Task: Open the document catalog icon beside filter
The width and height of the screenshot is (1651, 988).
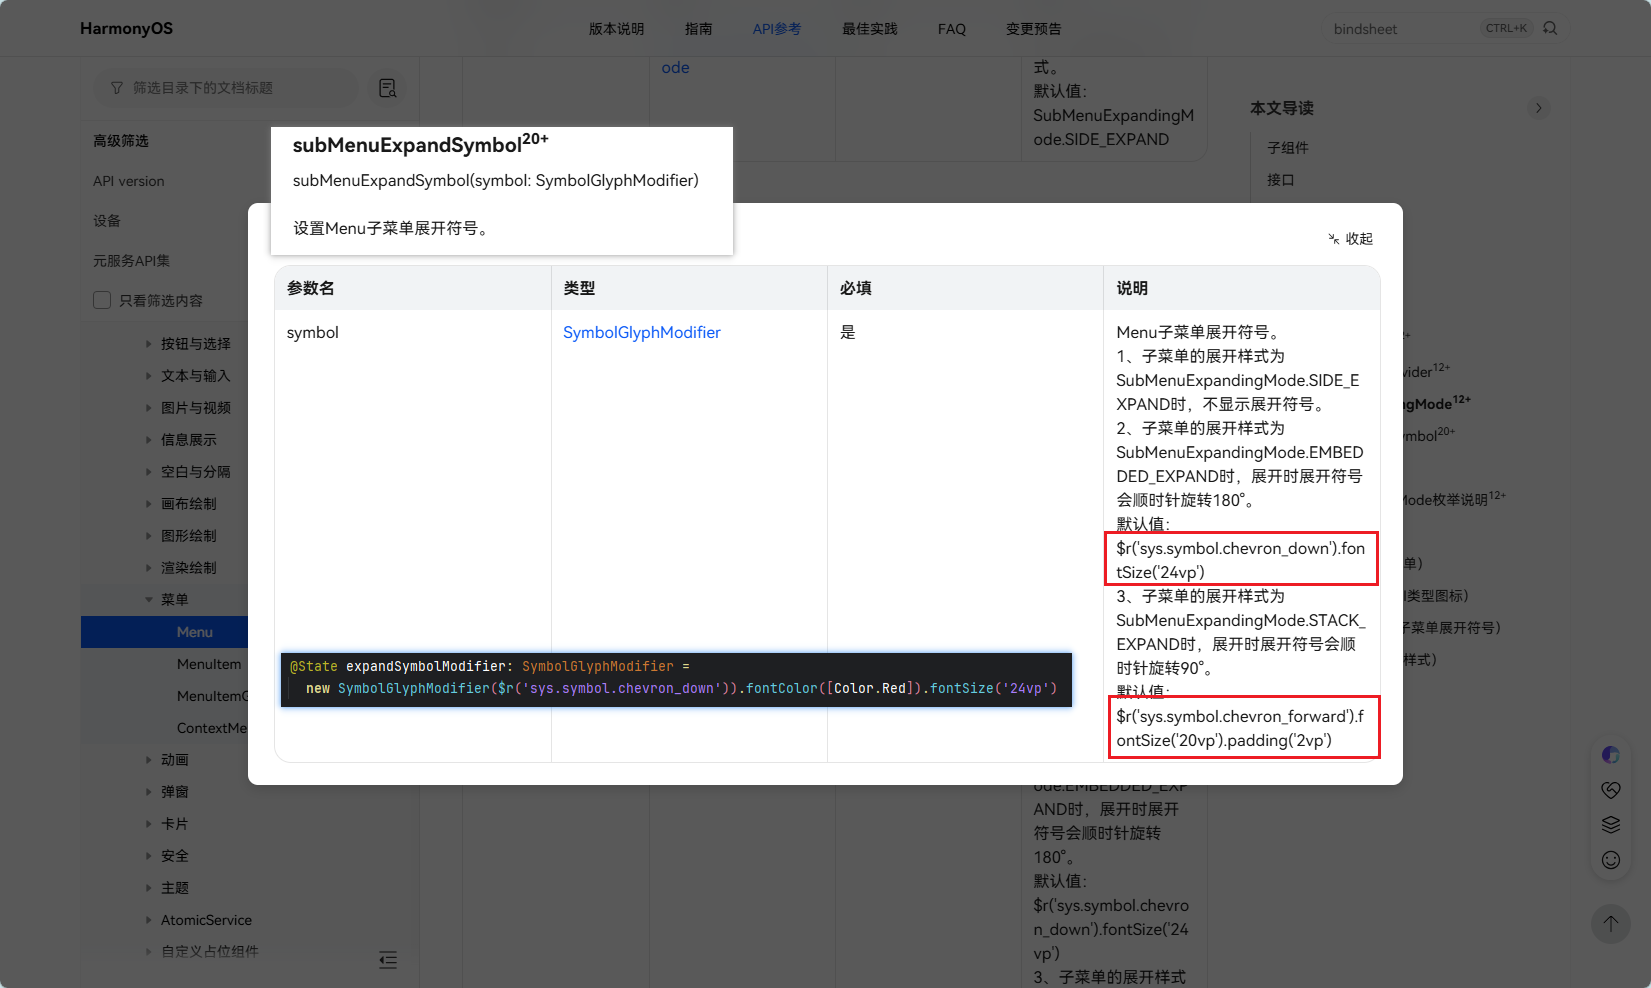Action: point(388,88)
